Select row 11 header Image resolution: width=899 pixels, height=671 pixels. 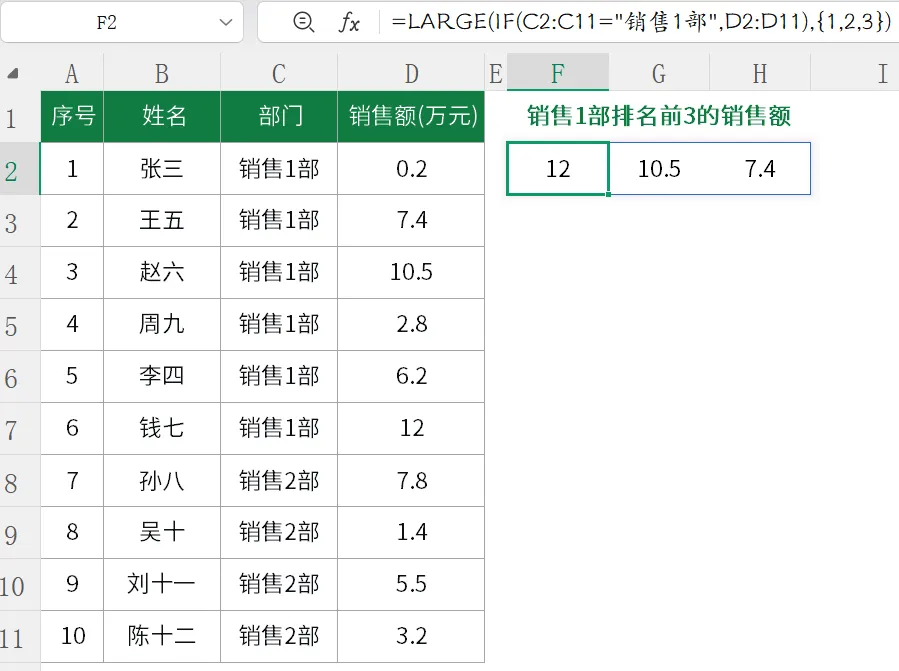[19, 637]
